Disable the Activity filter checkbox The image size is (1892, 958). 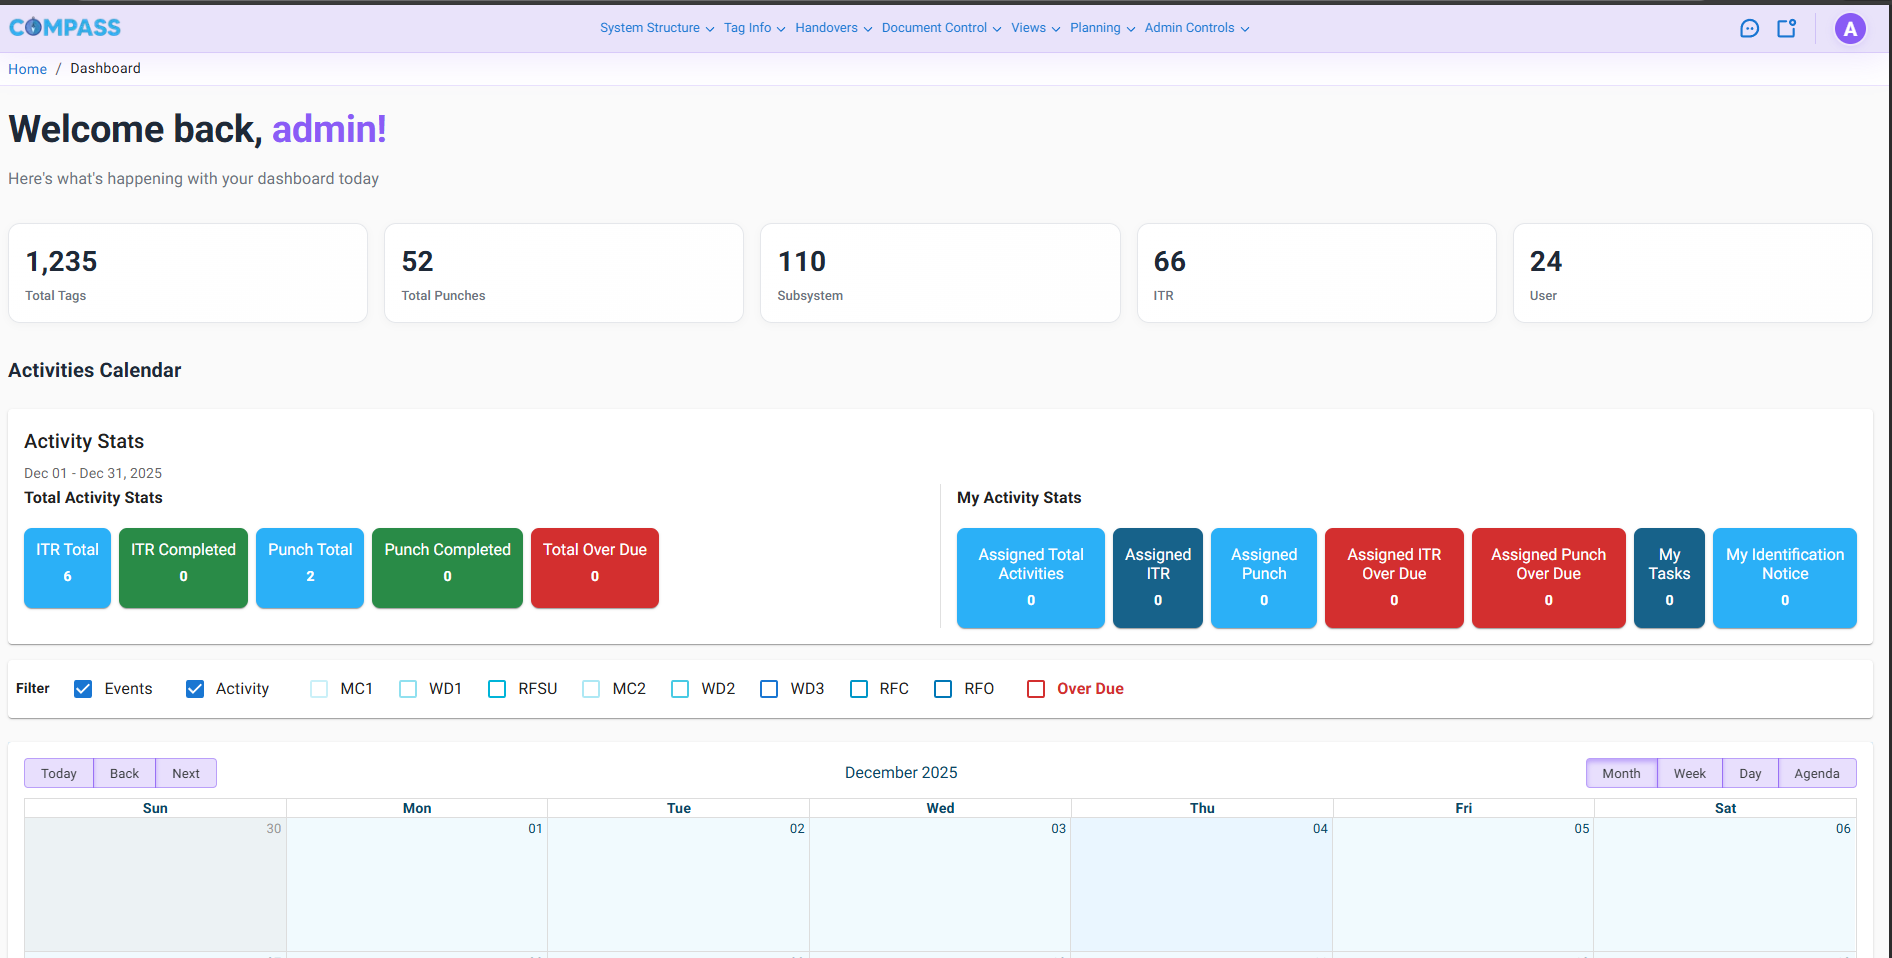[x=194, y=688]
